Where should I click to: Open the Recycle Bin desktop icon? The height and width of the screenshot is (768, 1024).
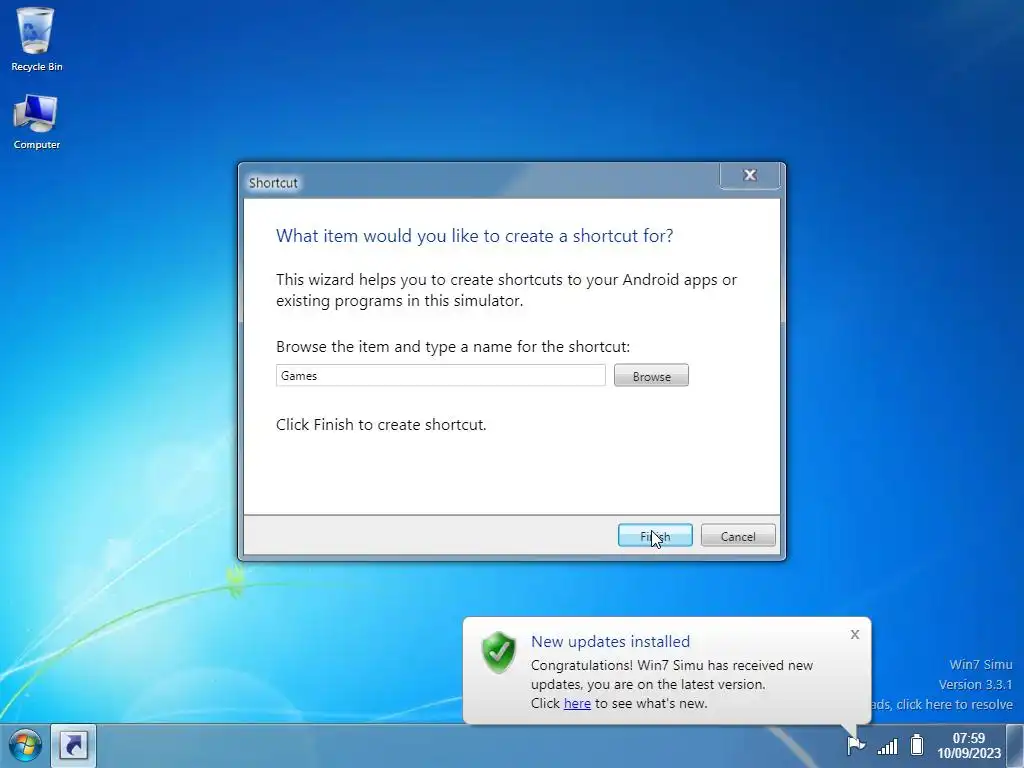tap(37, 39)
